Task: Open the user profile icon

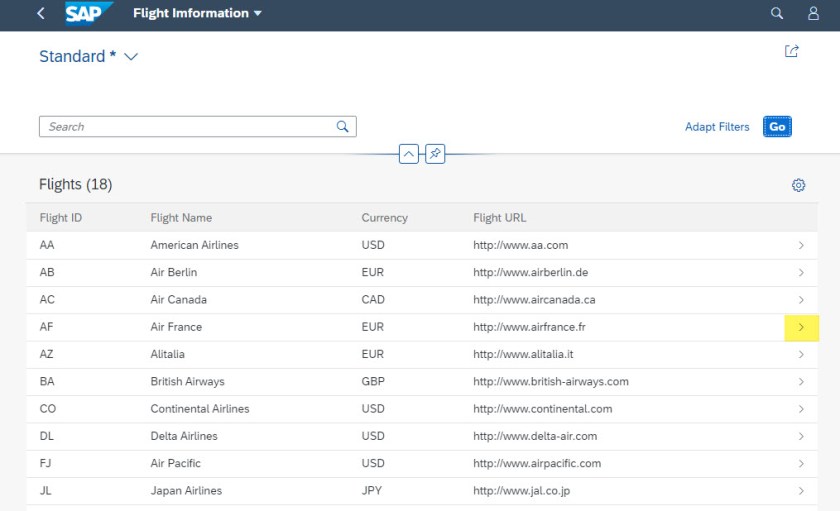Action: point(813,14)
